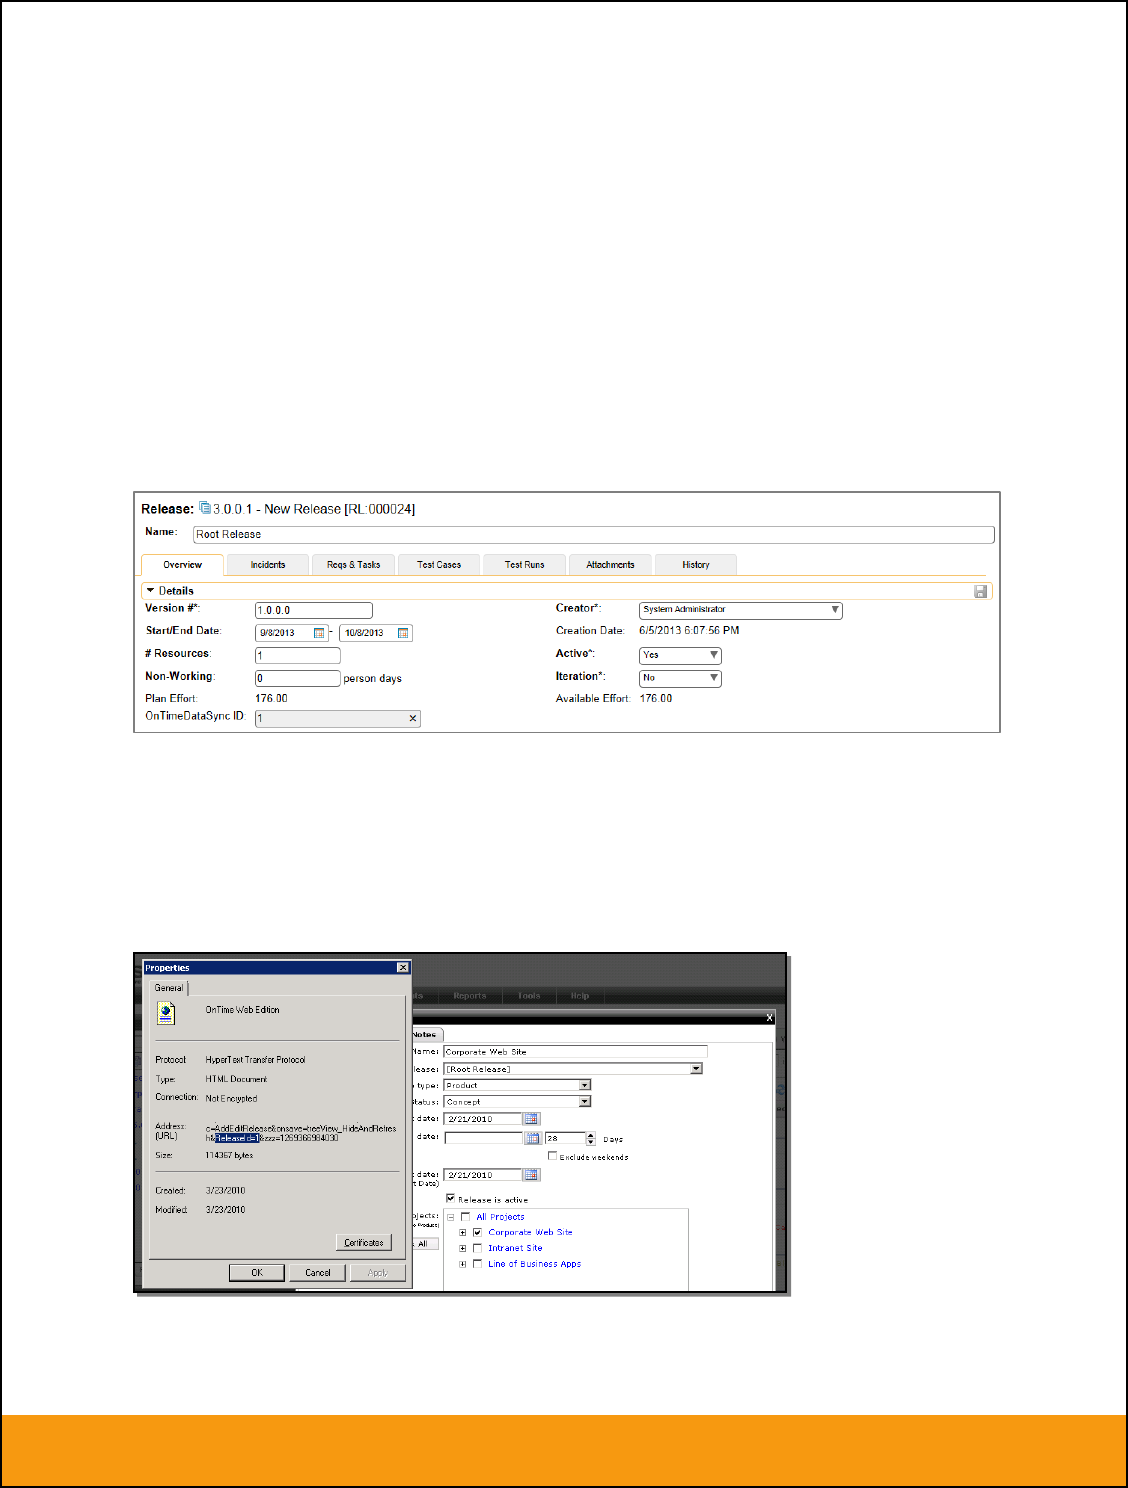Viewport: 1128px width, 1488px height.
Task: Expand the Intranet Site tree node
Action: coord(463,1248)
